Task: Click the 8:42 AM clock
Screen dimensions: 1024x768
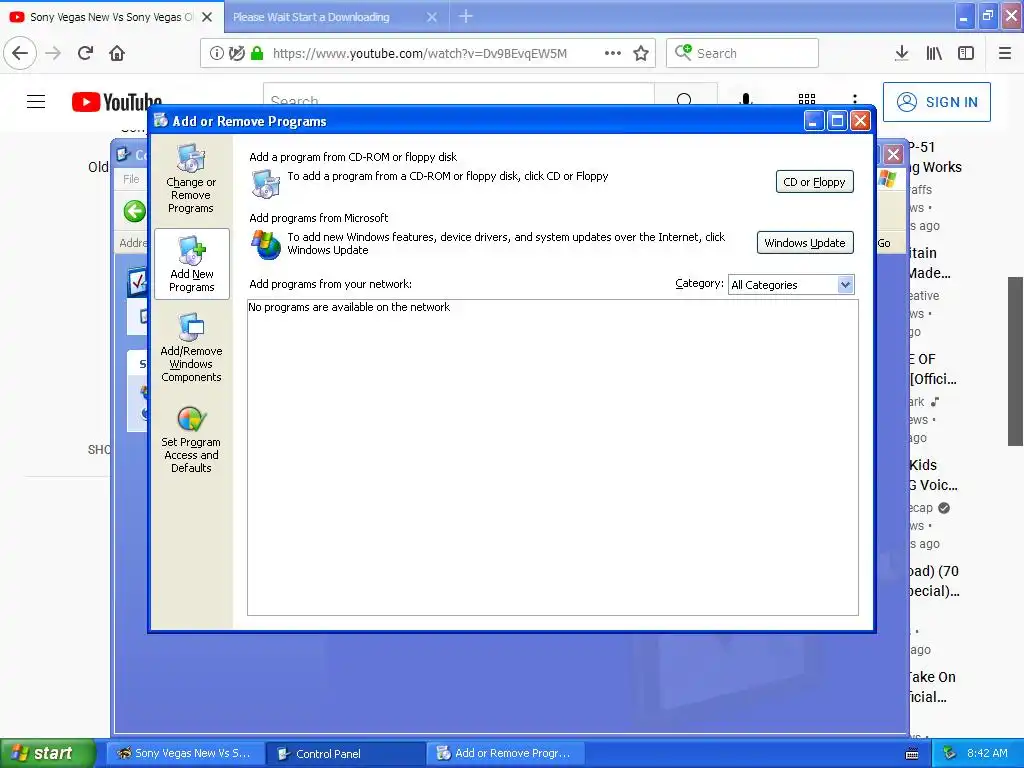Action: [987, 753]
